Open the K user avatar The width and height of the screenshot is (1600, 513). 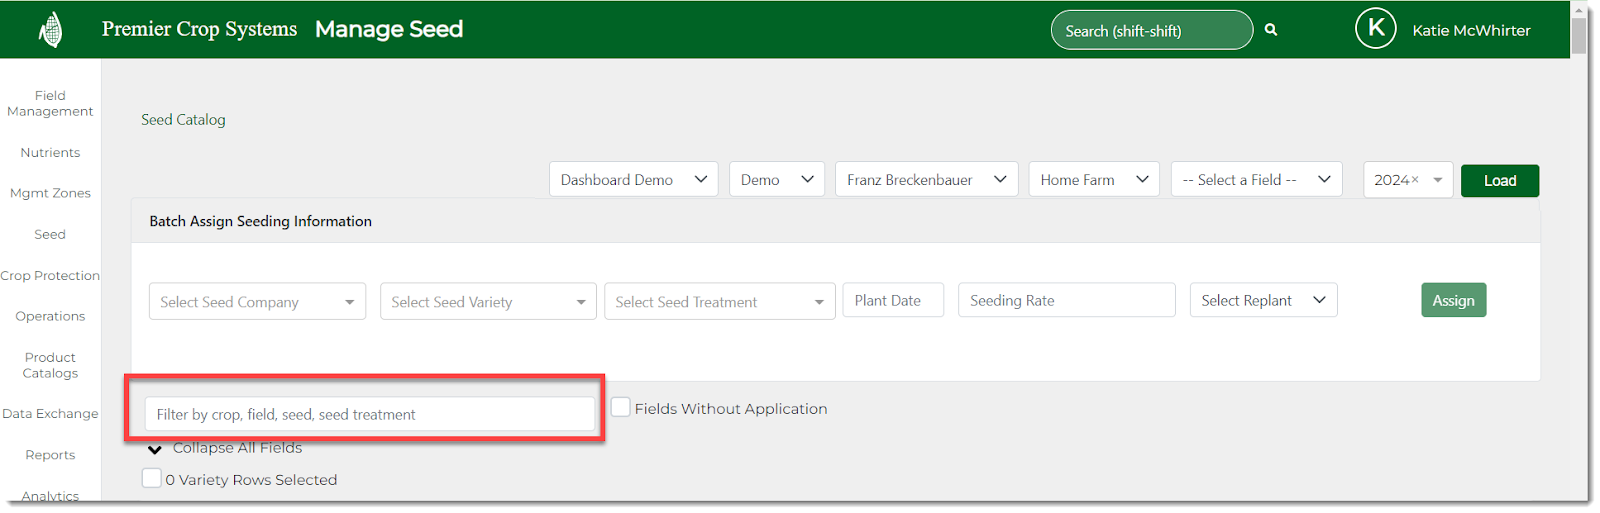(1376, 29)
